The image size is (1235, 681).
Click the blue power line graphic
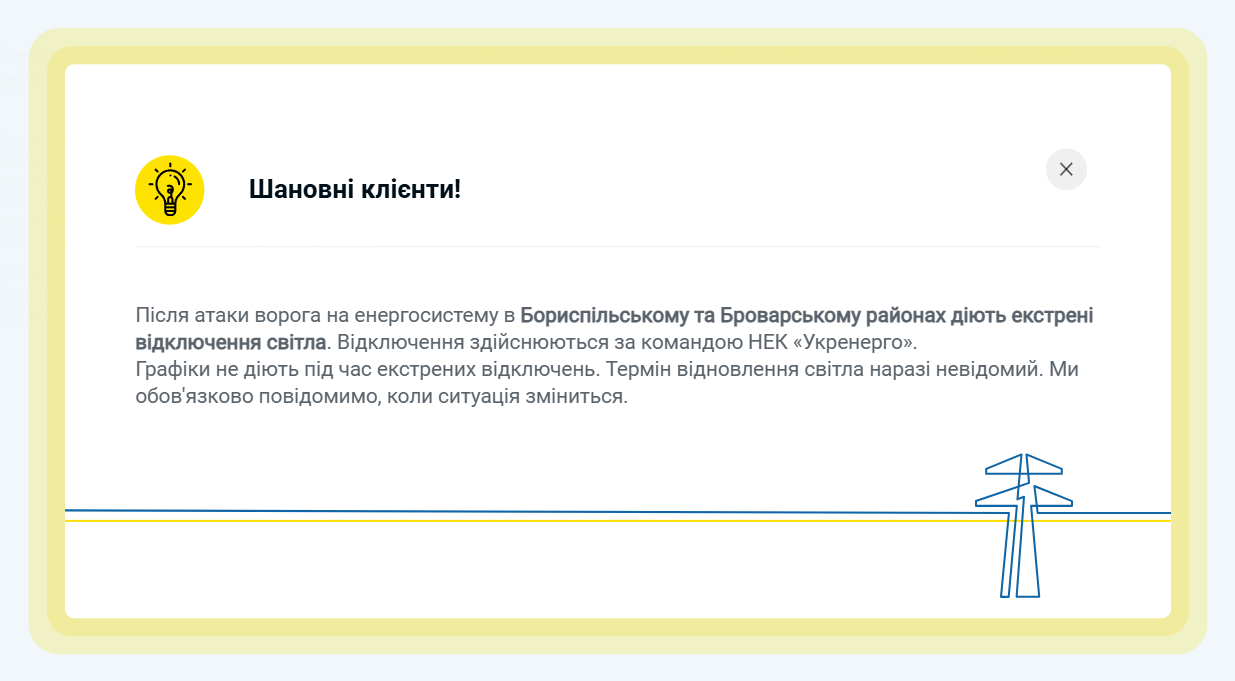(500, 511)
